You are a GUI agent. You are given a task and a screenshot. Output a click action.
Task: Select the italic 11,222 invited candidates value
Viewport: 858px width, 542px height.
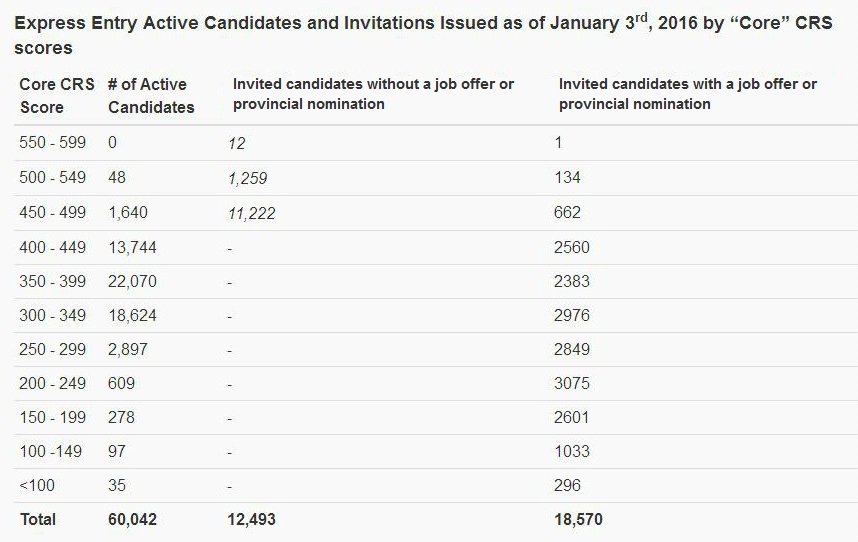[251, 213]
